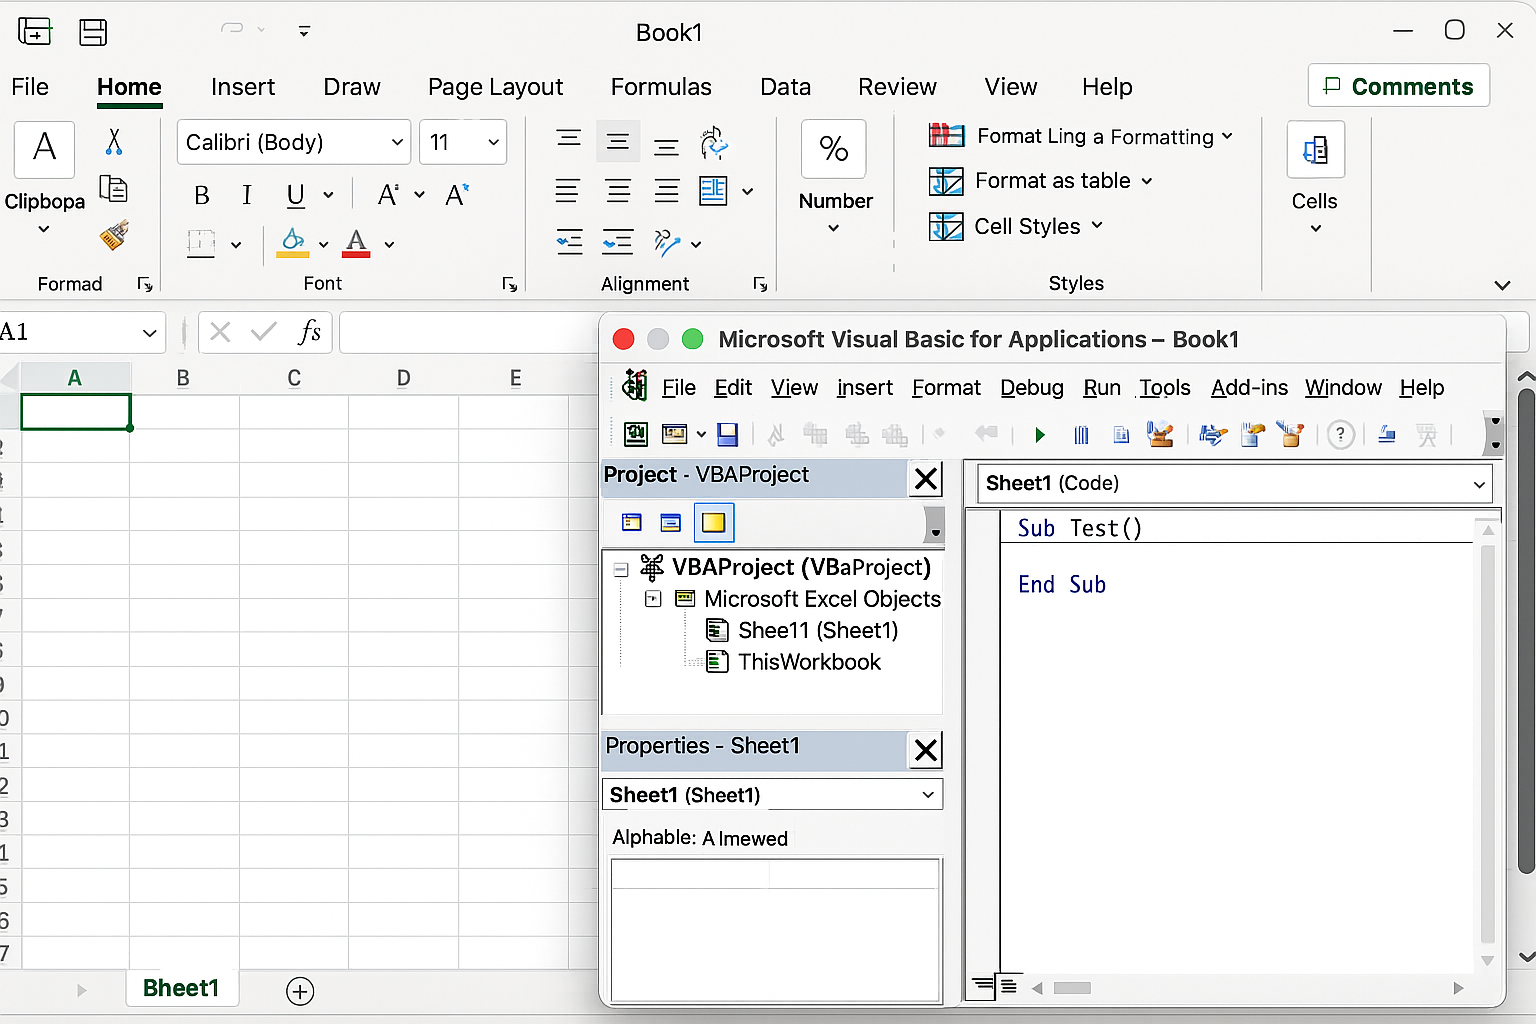Image resolution: width=1536 pixels, height=1024 pixels.
Task: Click the Reset stop icon in VBA toolbar
Action: click(1121, 435)
